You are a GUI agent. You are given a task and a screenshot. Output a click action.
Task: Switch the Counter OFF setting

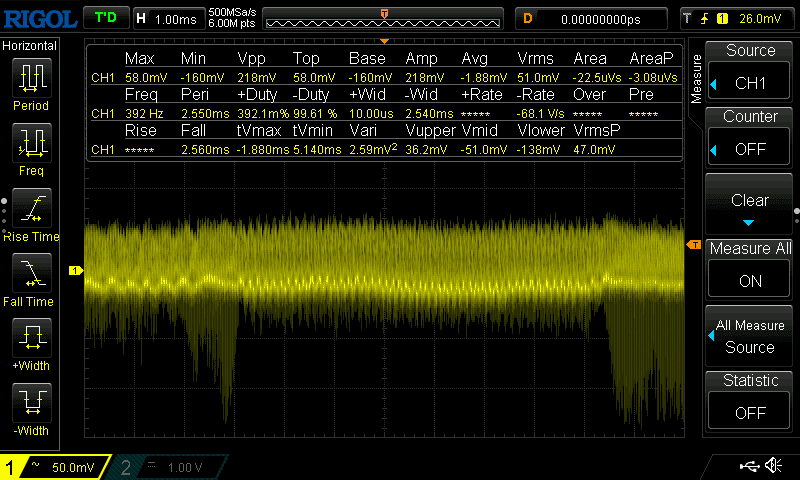[x=750, y=133]
